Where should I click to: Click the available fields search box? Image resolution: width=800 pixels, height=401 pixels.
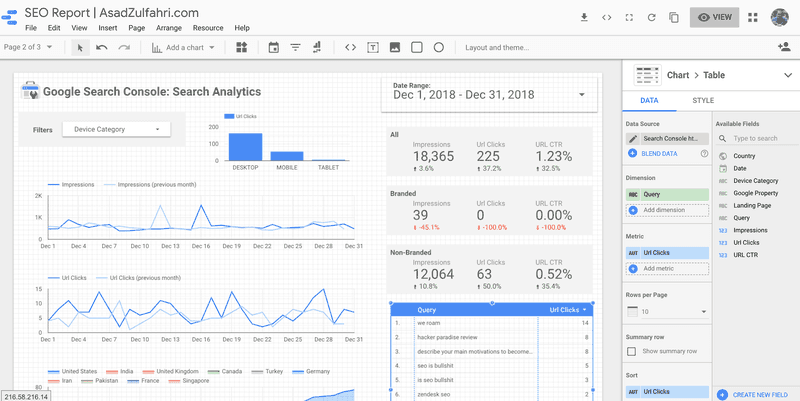[x=755, y=138]
